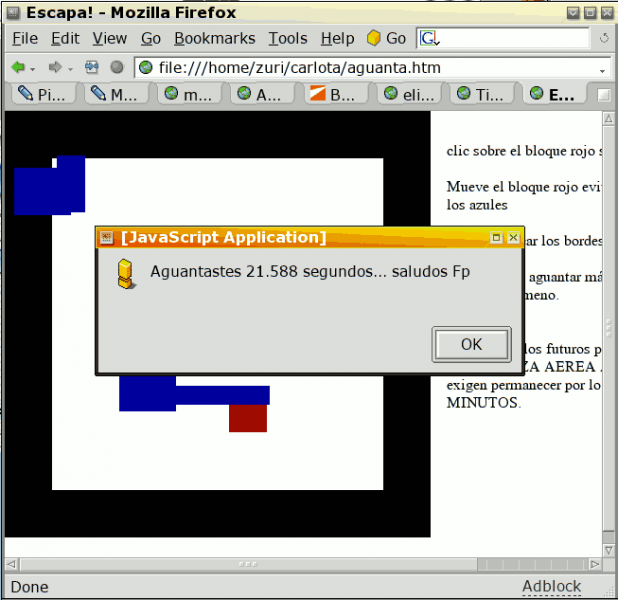Click the new tab icon right of tabs

pyautogui.click(x=604, y=95)
